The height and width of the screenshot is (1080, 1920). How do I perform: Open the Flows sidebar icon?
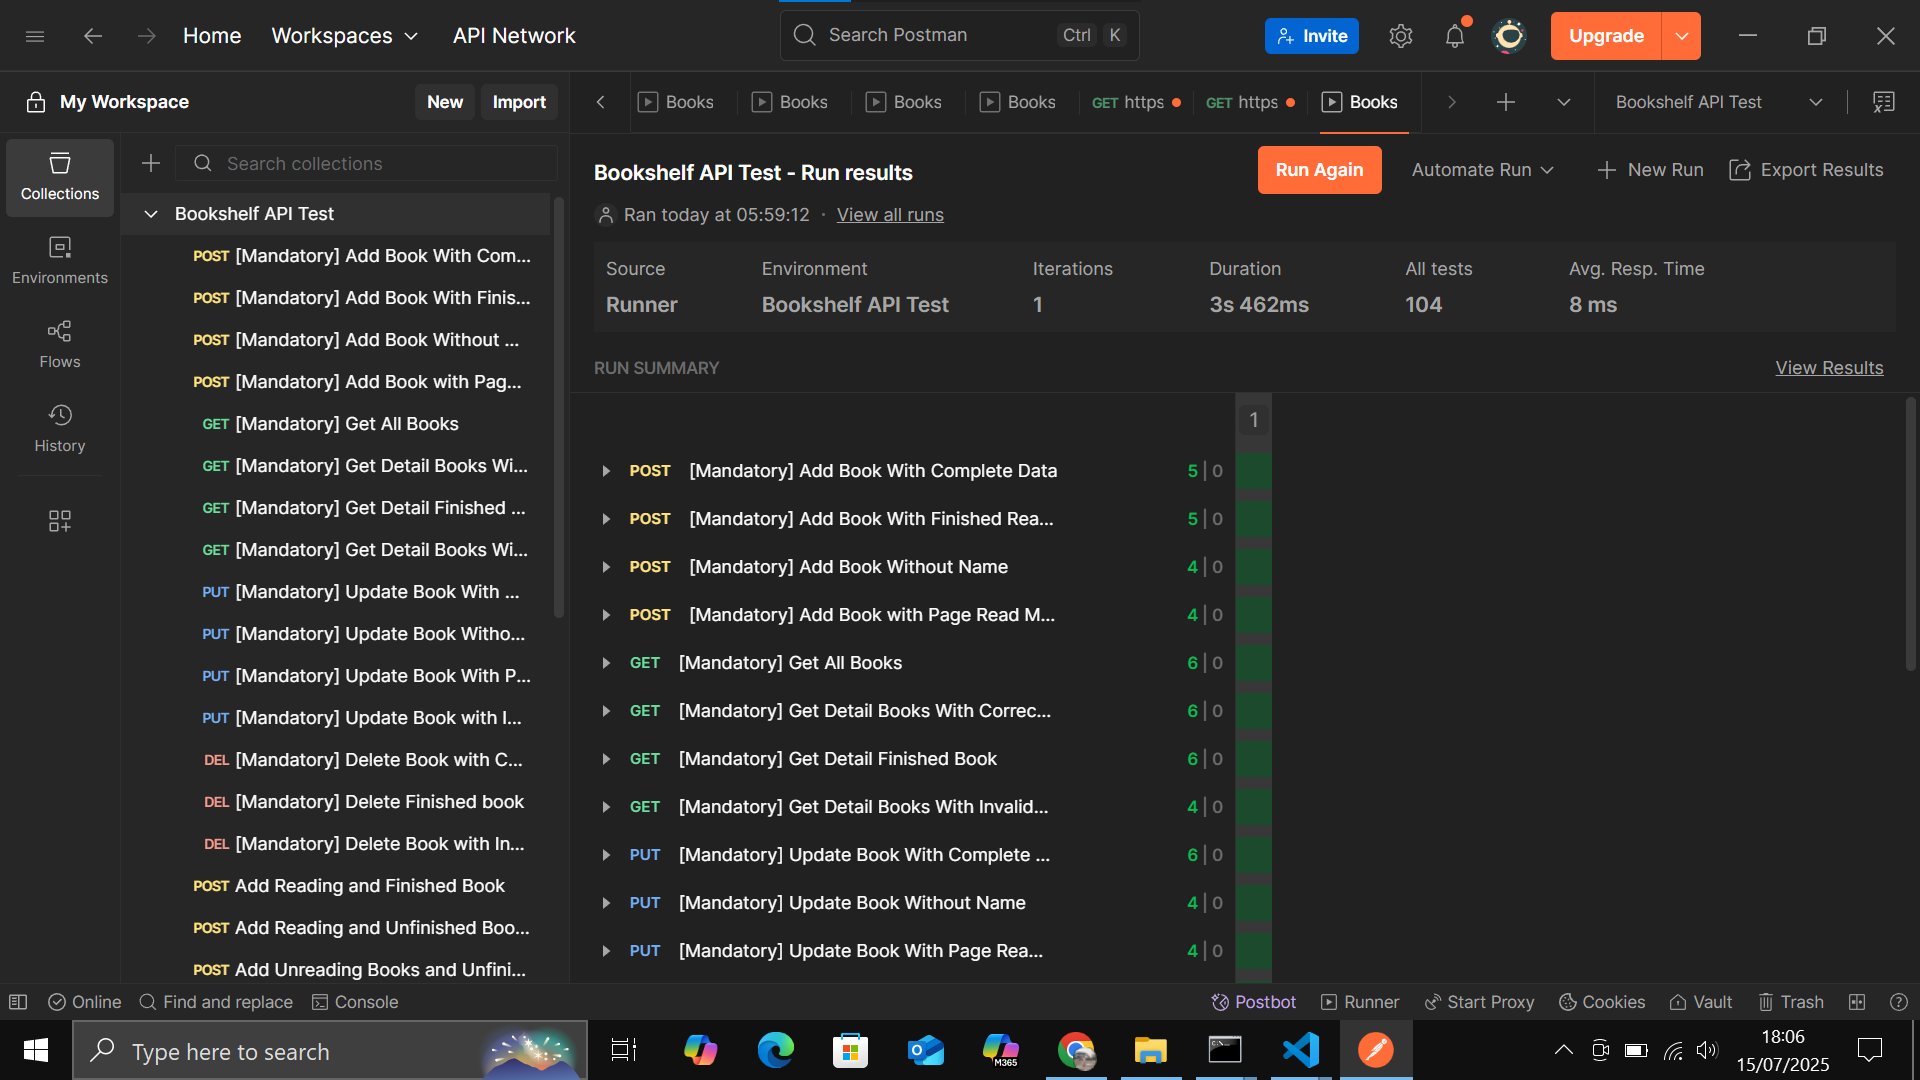[60, 345]
